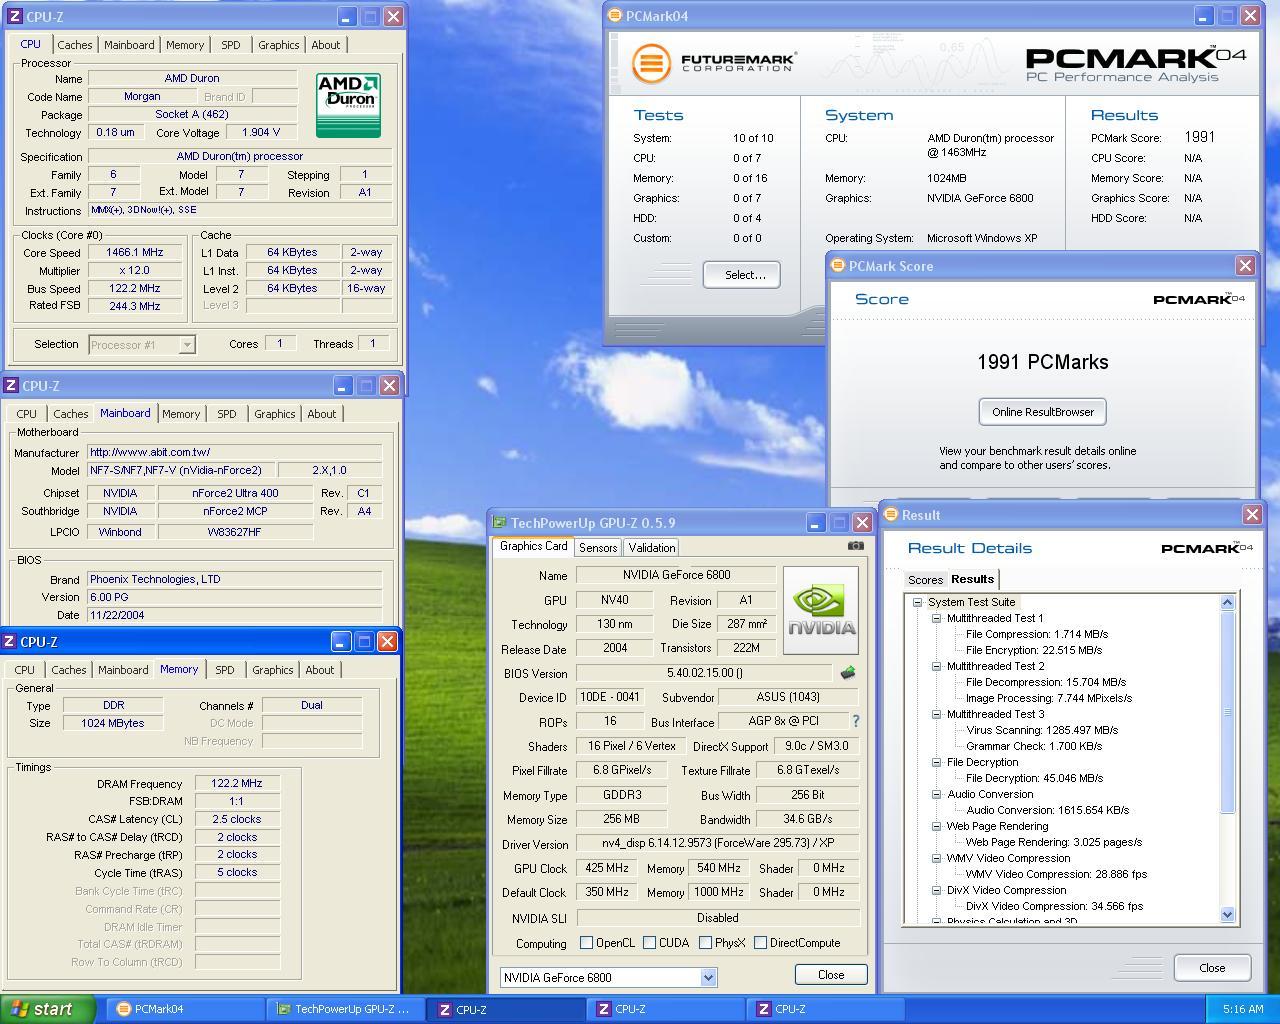The image size is (1280, 1024).
Task: Open the SPD tab in top CPU-Z window
Action: coord(230,45)
